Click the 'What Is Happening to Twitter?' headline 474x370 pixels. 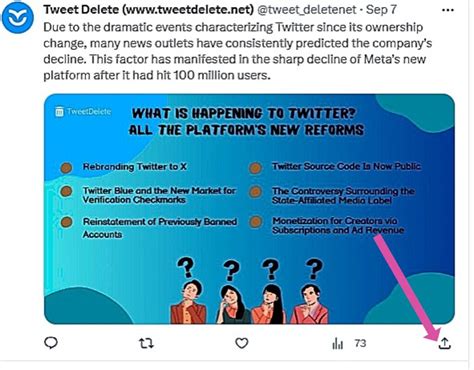pos(244,113)
